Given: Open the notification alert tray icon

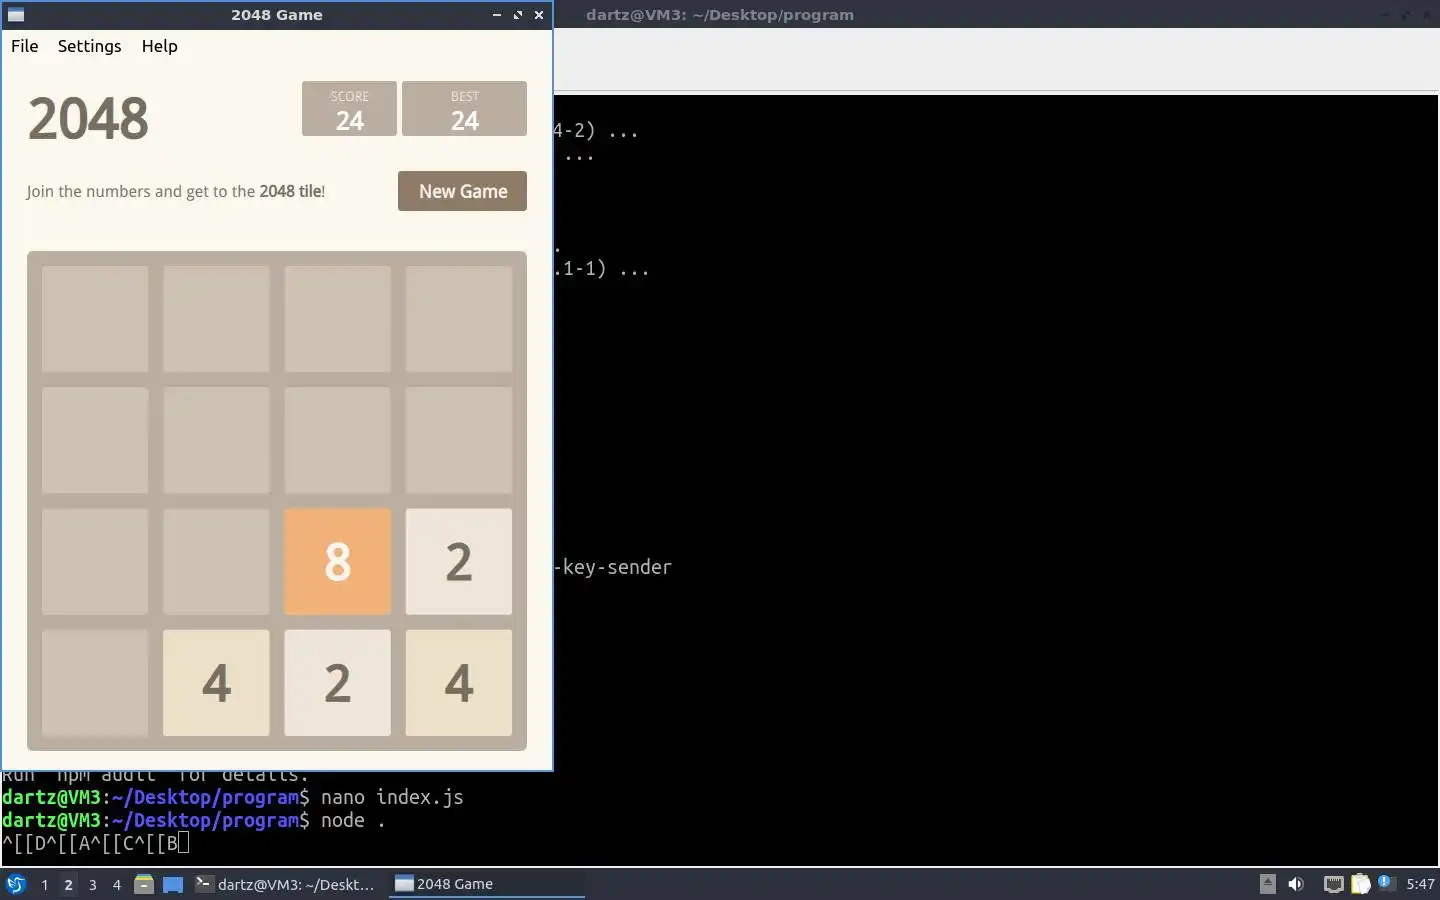Looking at the screenshot, I should (x=1386, y=883).
